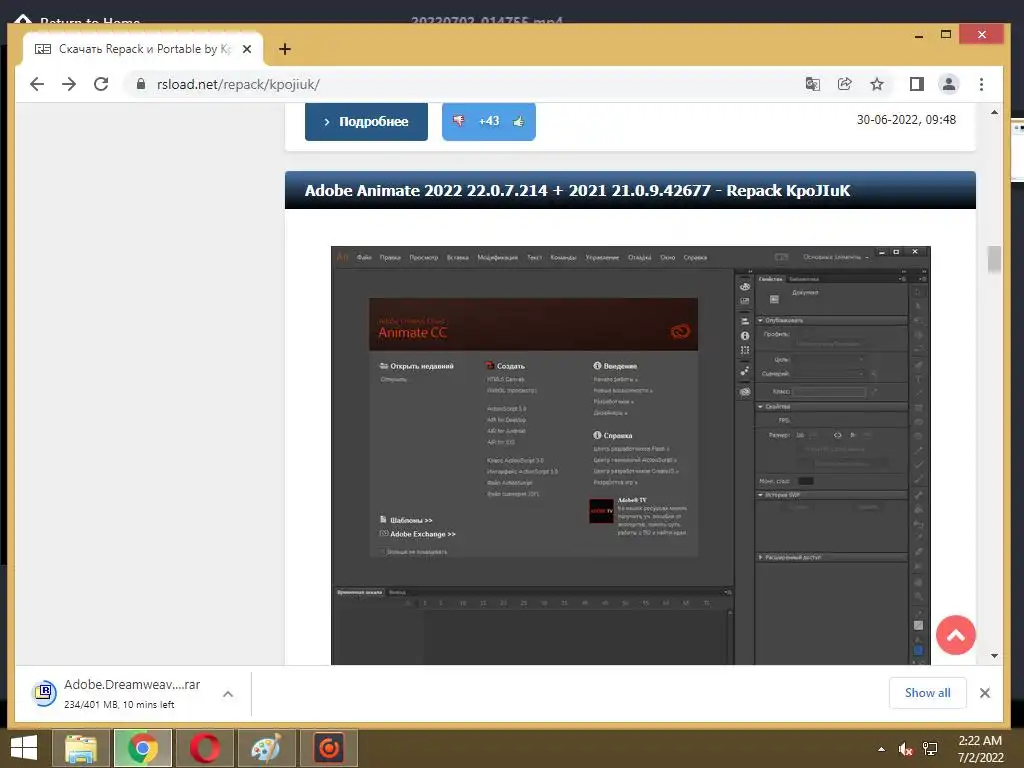Image resolution: width=1024 pixels, height=768 pixels.
Task: Click the muted volume tray icon
Action: click(x=905, y=749)
